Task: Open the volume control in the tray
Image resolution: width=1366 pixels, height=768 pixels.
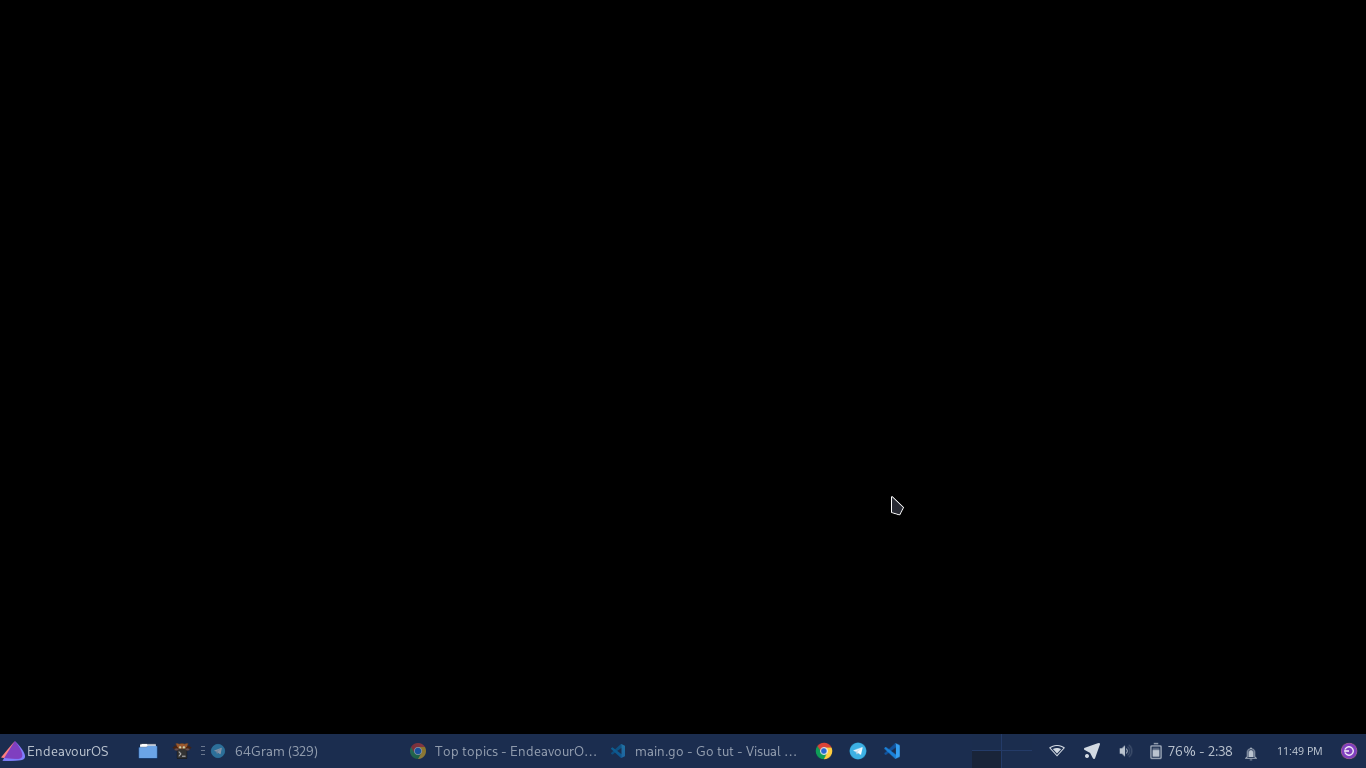Action: tap(1125, 751)
